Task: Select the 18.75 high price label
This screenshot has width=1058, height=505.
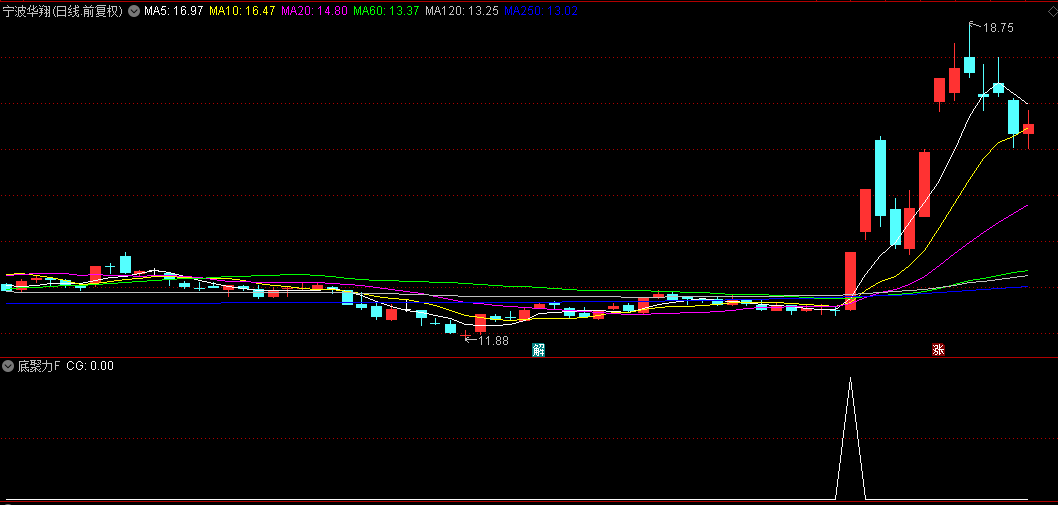Action: (x=998, y=28)
